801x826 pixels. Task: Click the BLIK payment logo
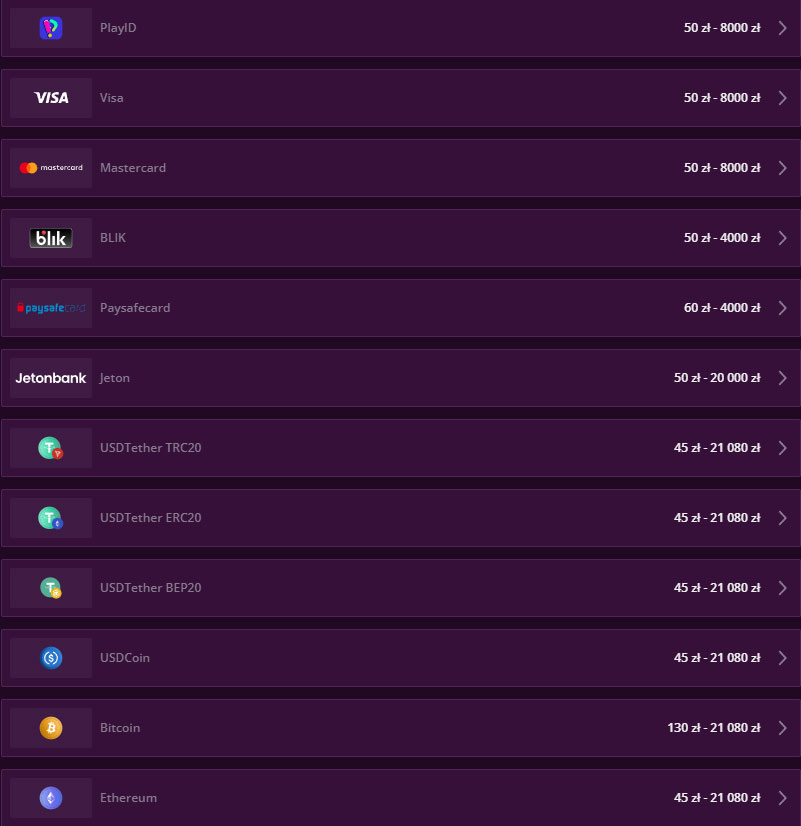pyautogui.click(x=51, y=238)
